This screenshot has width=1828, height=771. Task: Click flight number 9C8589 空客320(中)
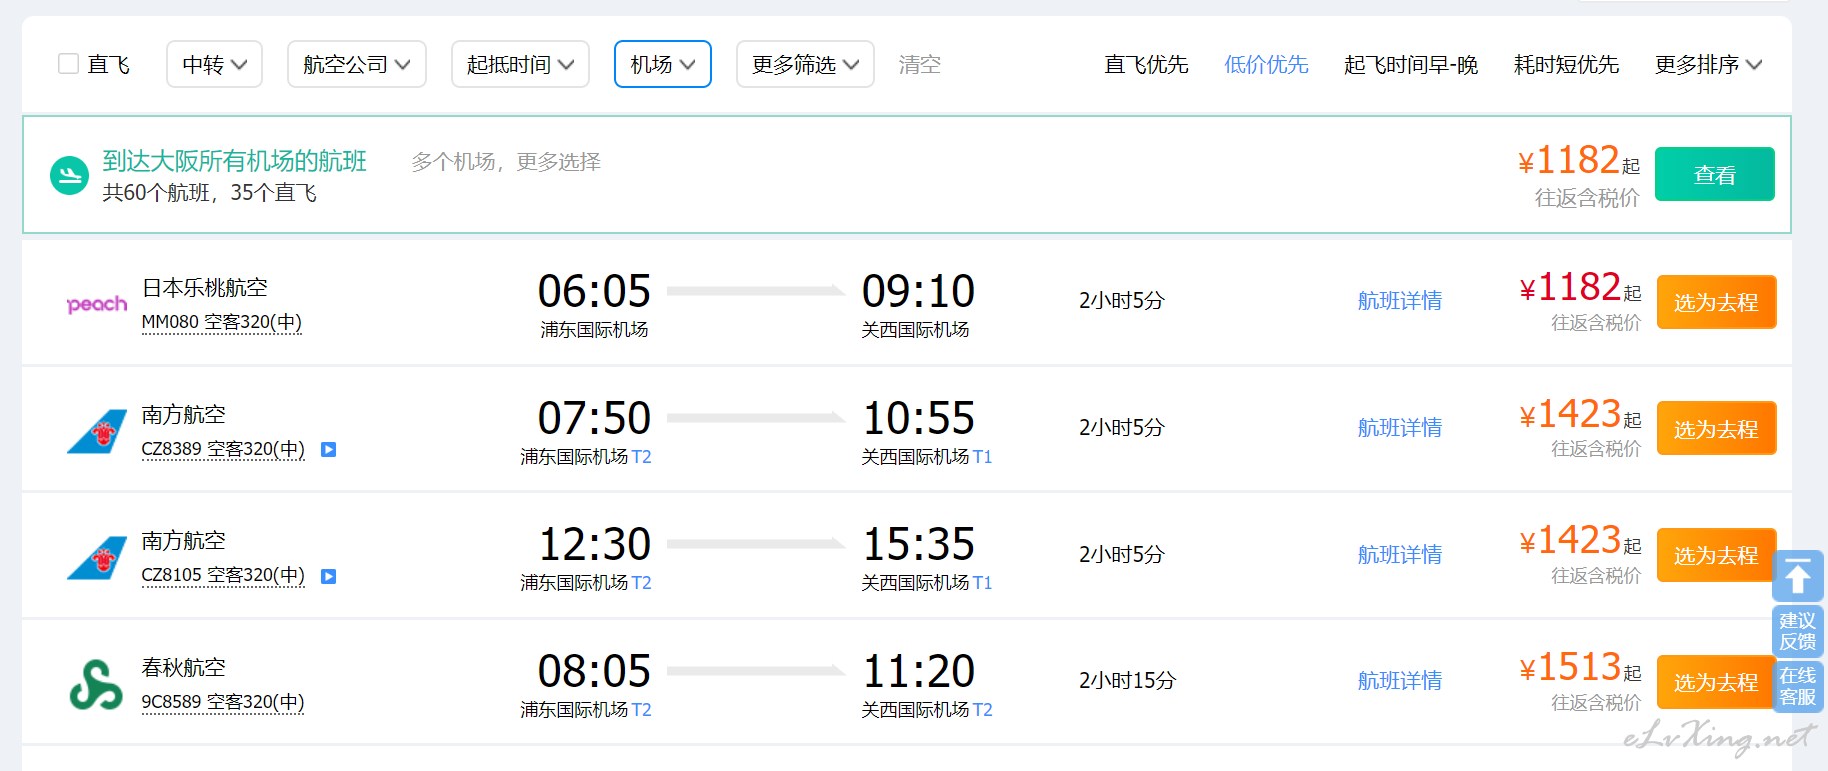tap(223, 702)
